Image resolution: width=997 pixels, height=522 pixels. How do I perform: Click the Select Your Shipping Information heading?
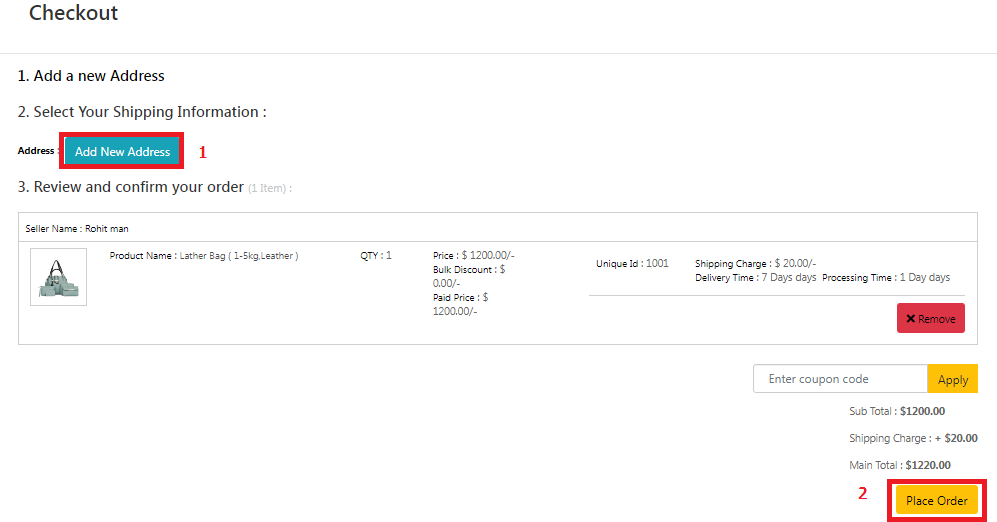(x=142, y=112)
